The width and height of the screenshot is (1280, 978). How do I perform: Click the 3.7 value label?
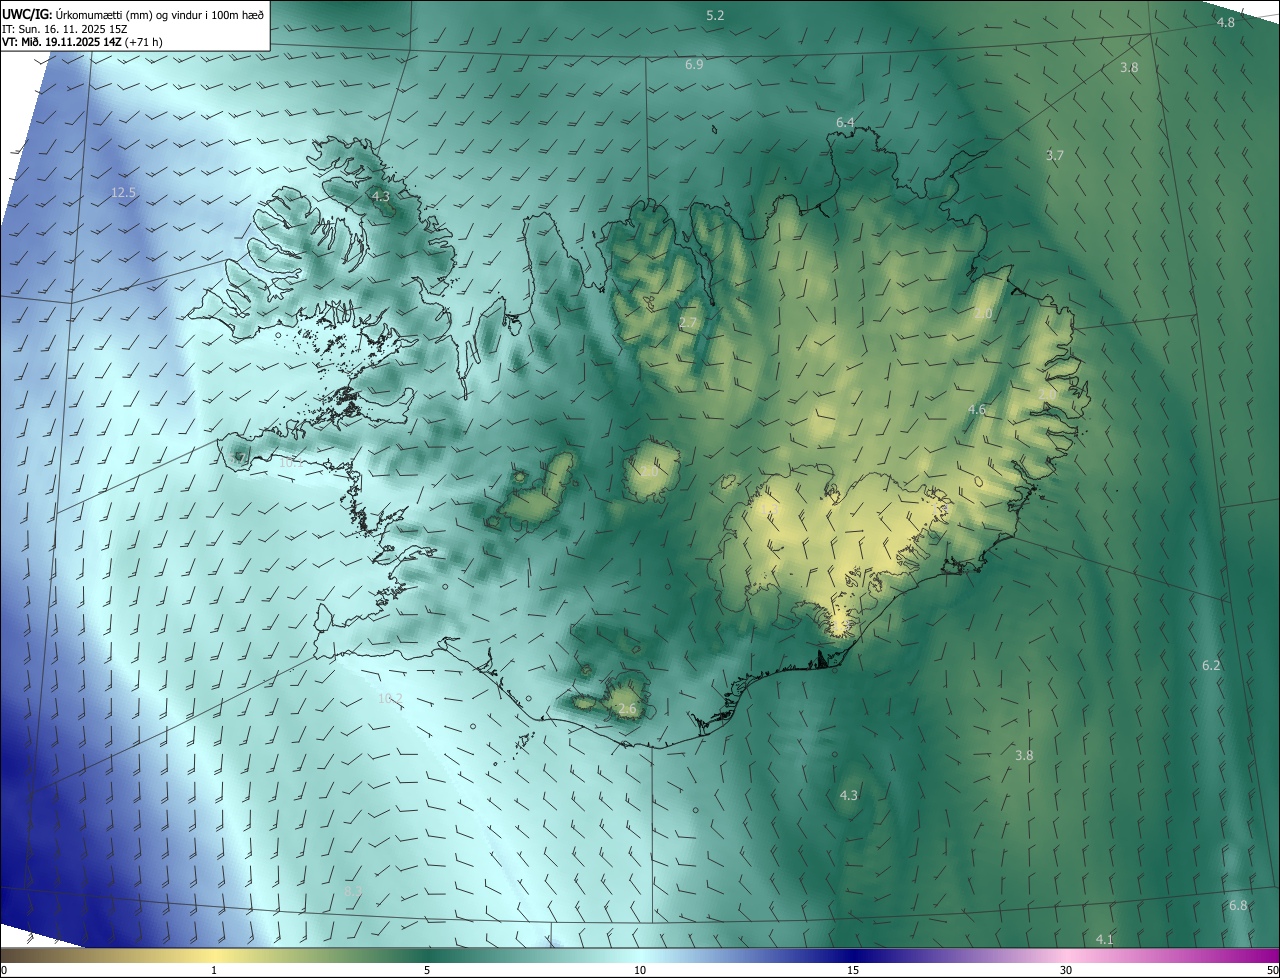(x=1055, y=155)
